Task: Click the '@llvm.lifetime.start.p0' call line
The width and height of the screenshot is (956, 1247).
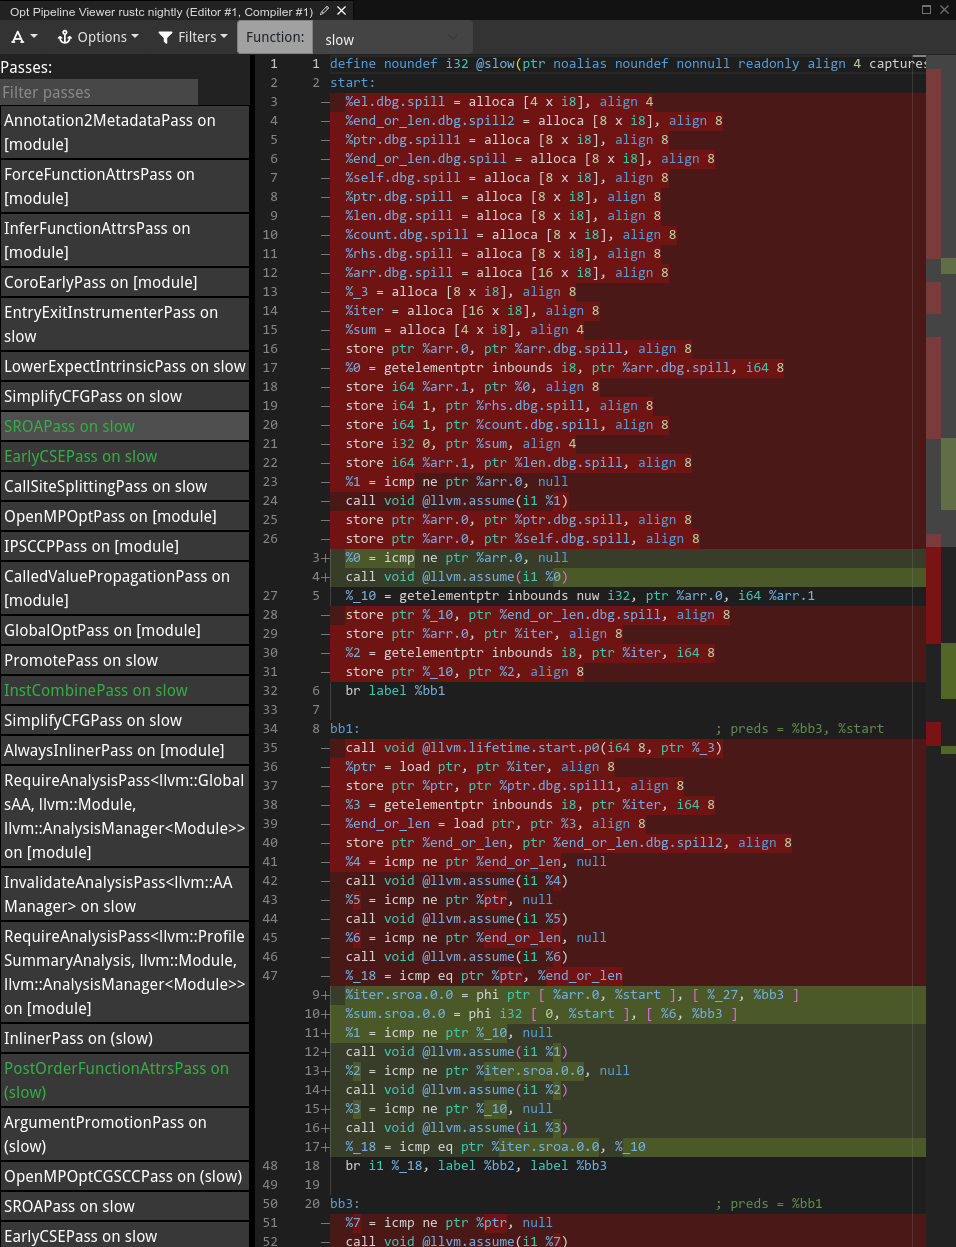Action: (x=534, y=748)
